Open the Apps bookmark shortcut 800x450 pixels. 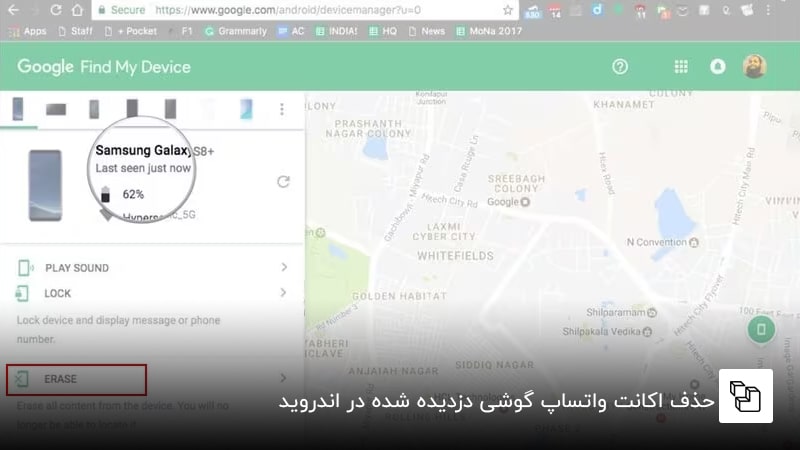click(28, 31)
